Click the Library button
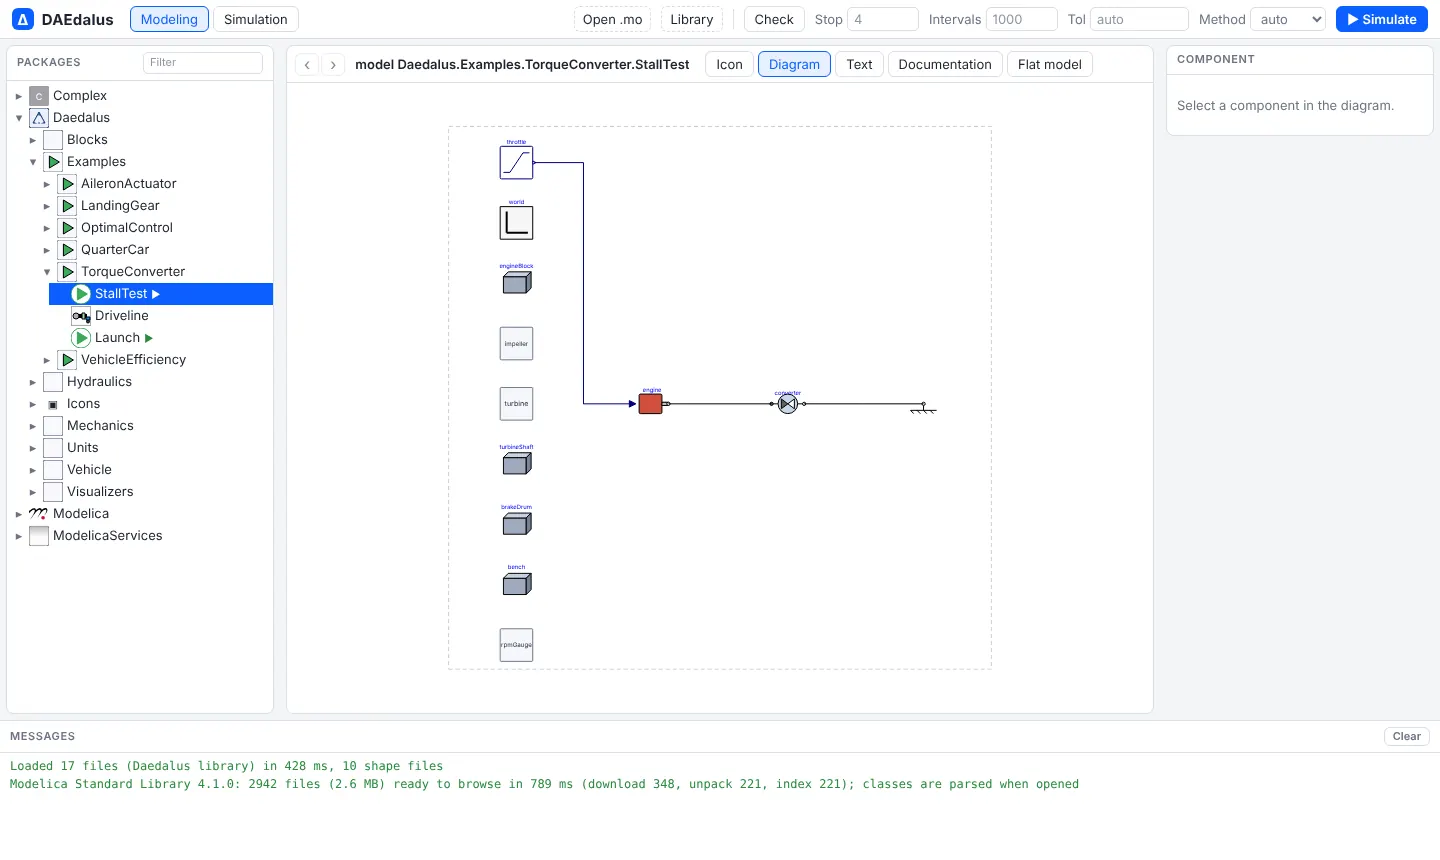Screen dimensions: 1440x860 pyautogui.click(x=692, y=19)
